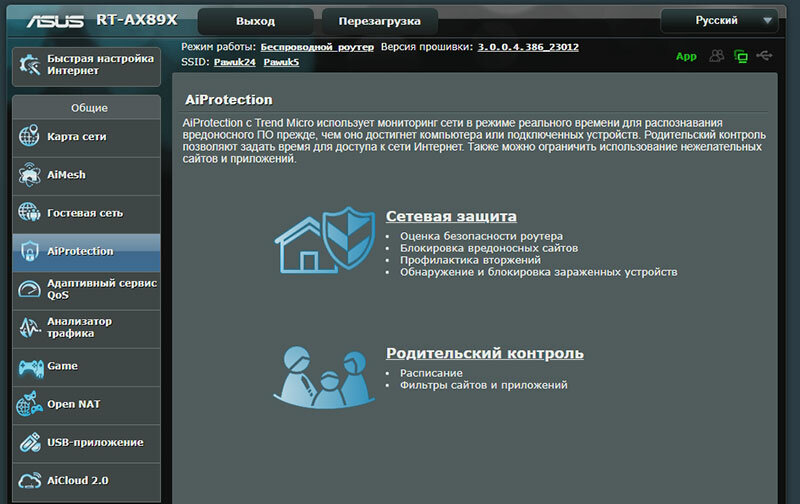Screen dimensions: 800x504
Task: Click the house and shield illustration
Action: click(x=324, y=240)
